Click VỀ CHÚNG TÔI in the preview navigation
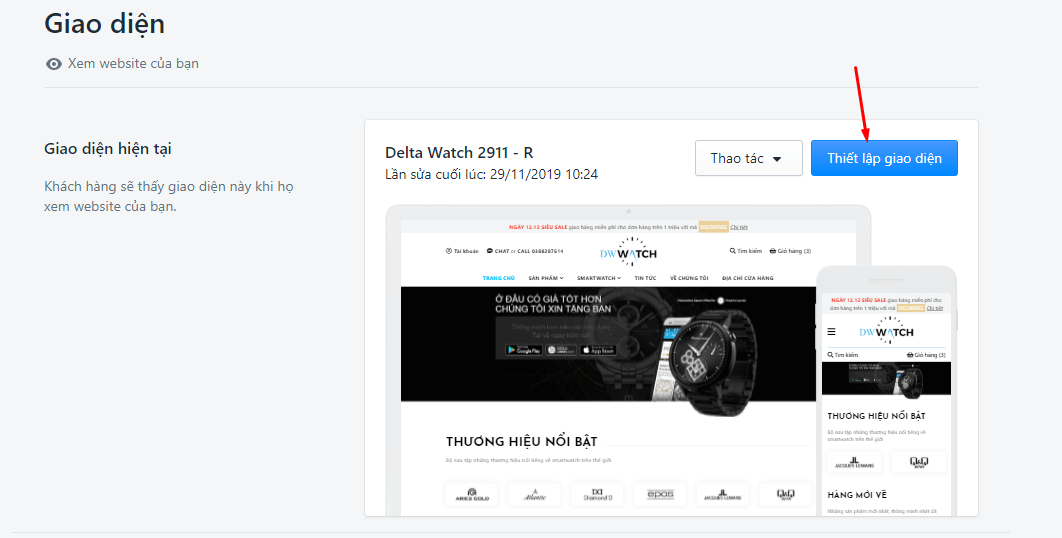The height and width of the screenshot is (538, 1062). coord(689,278)
